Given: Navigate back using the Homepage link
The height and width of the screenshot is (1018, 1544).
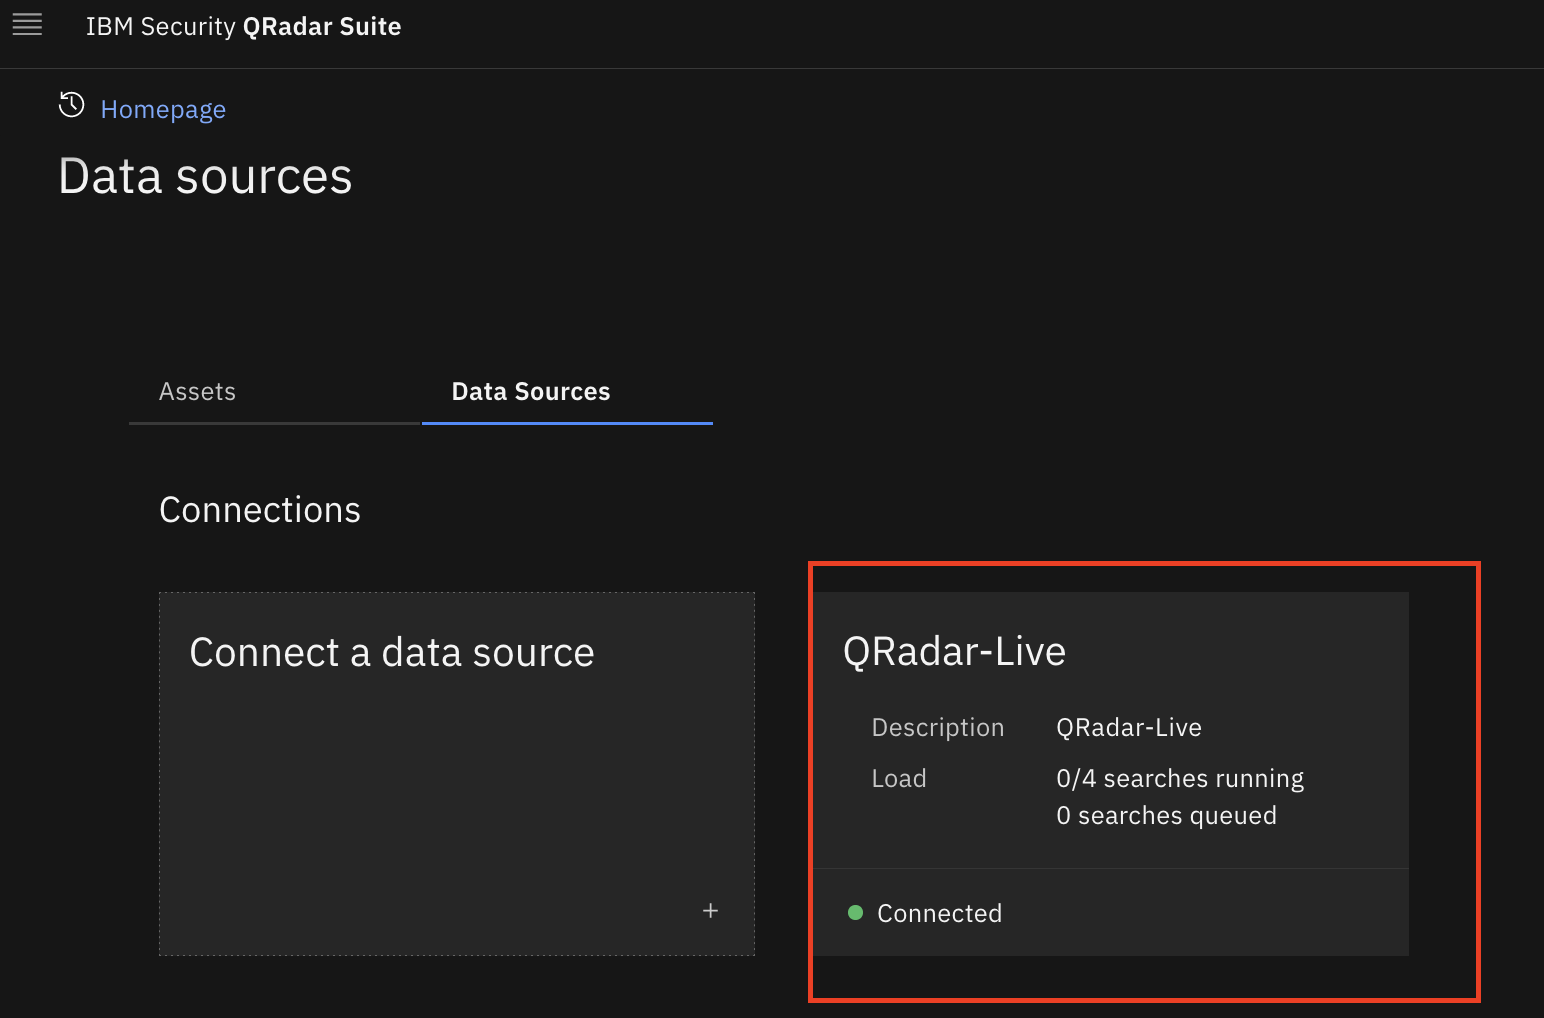Looking at the screenshot, I should tap(162, 109).
